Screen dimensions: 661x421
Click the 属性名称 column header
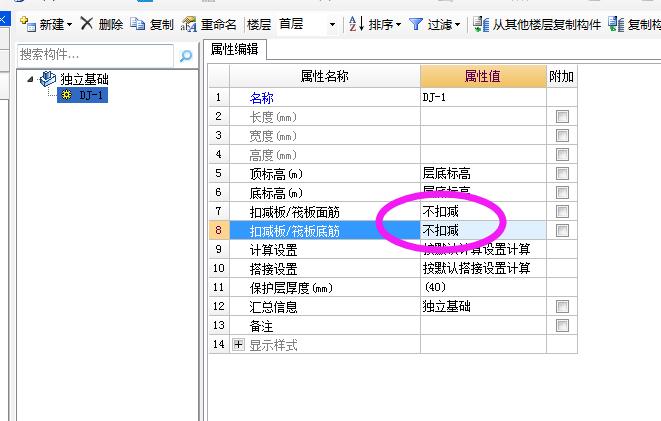pyautogui.click(x=325, y=76)
